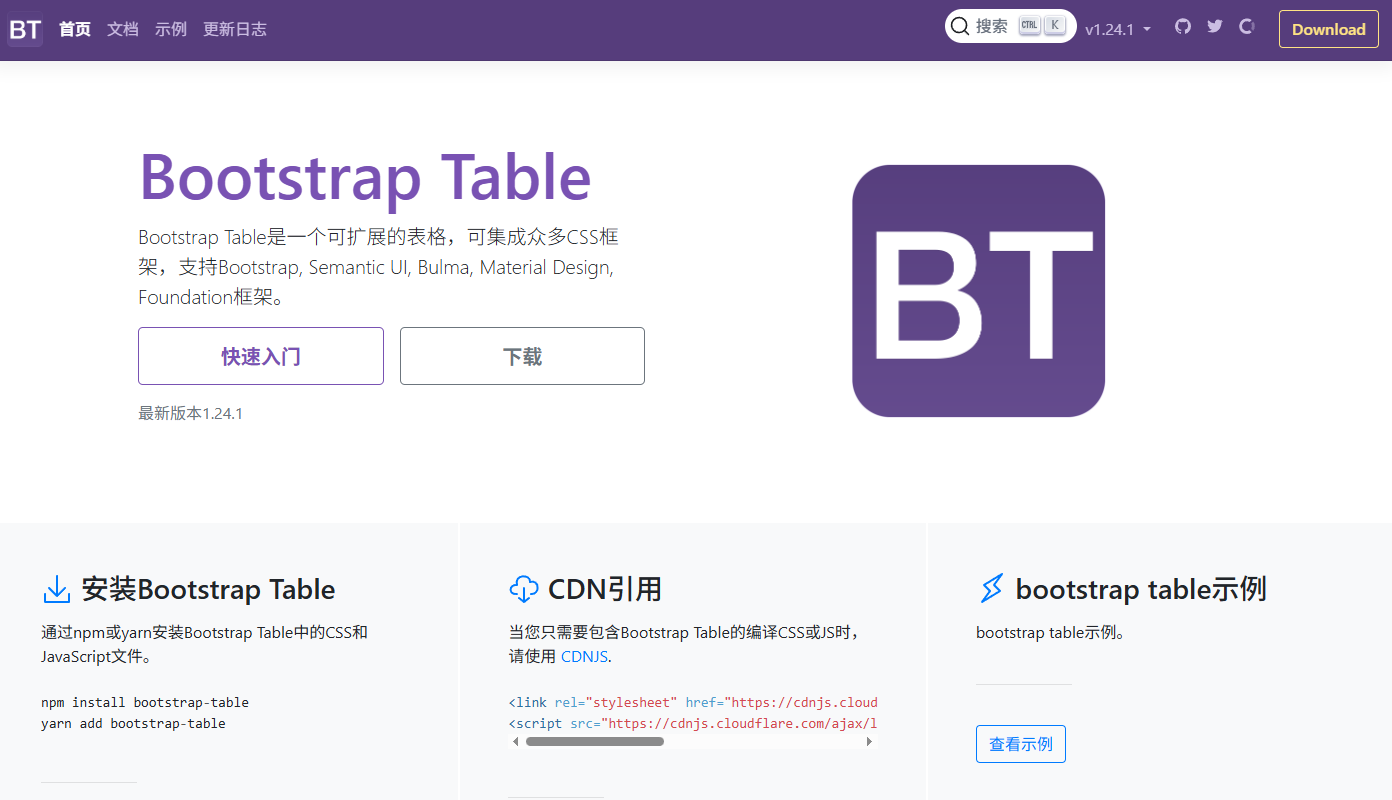
Task: Click the 下载 button
Action: click(522, 356)
